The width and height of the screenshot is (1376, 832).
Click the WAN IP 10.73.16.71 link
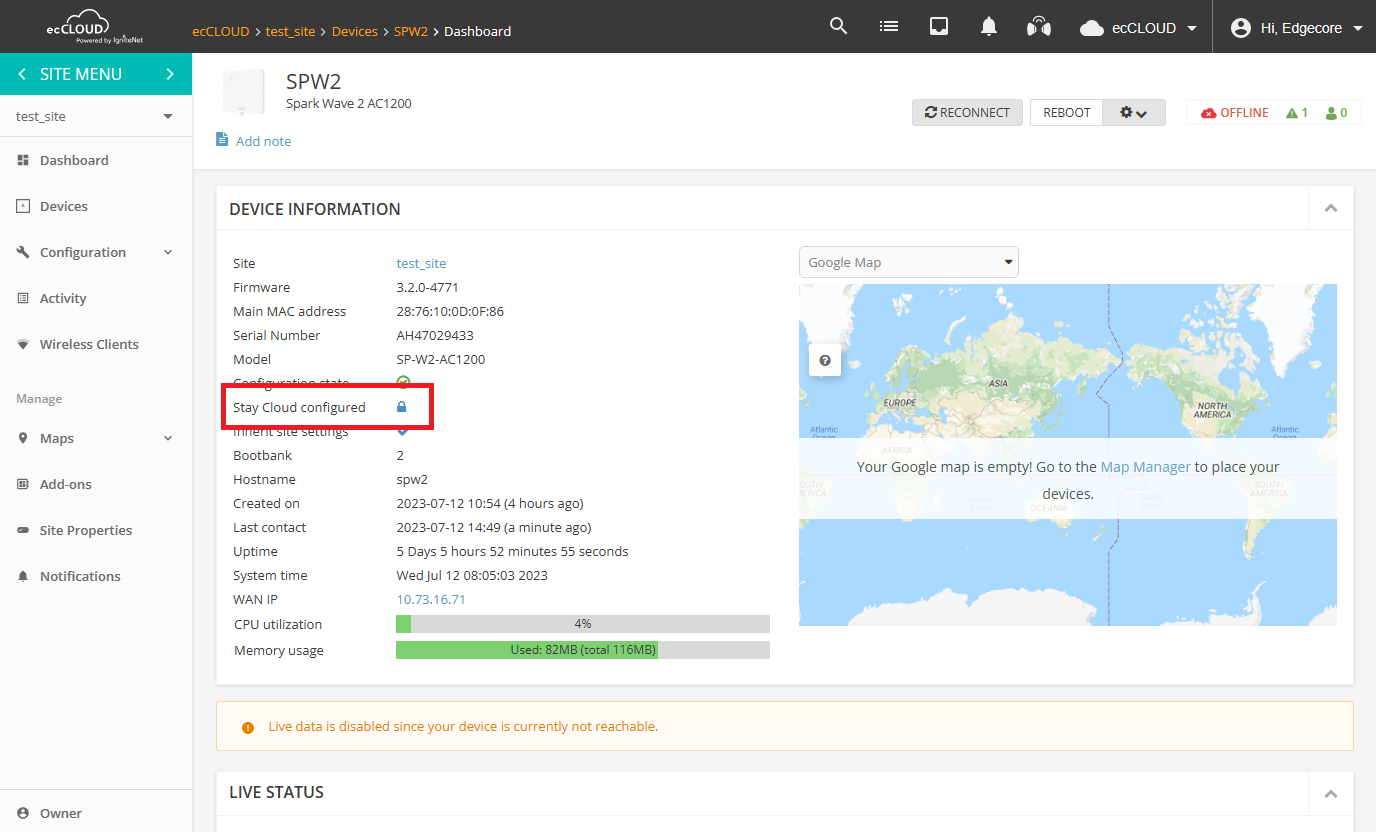pyautogui.click(x=431, y=599)
